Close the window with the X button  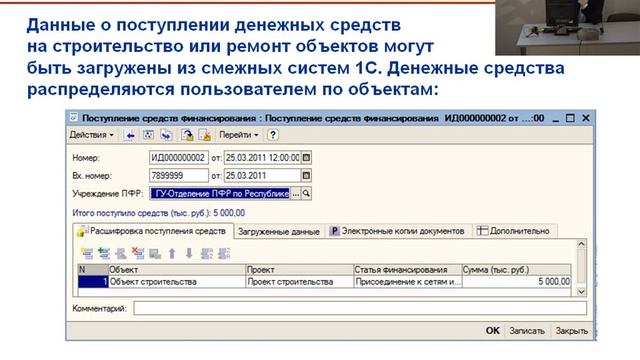(x=586, y=118)
